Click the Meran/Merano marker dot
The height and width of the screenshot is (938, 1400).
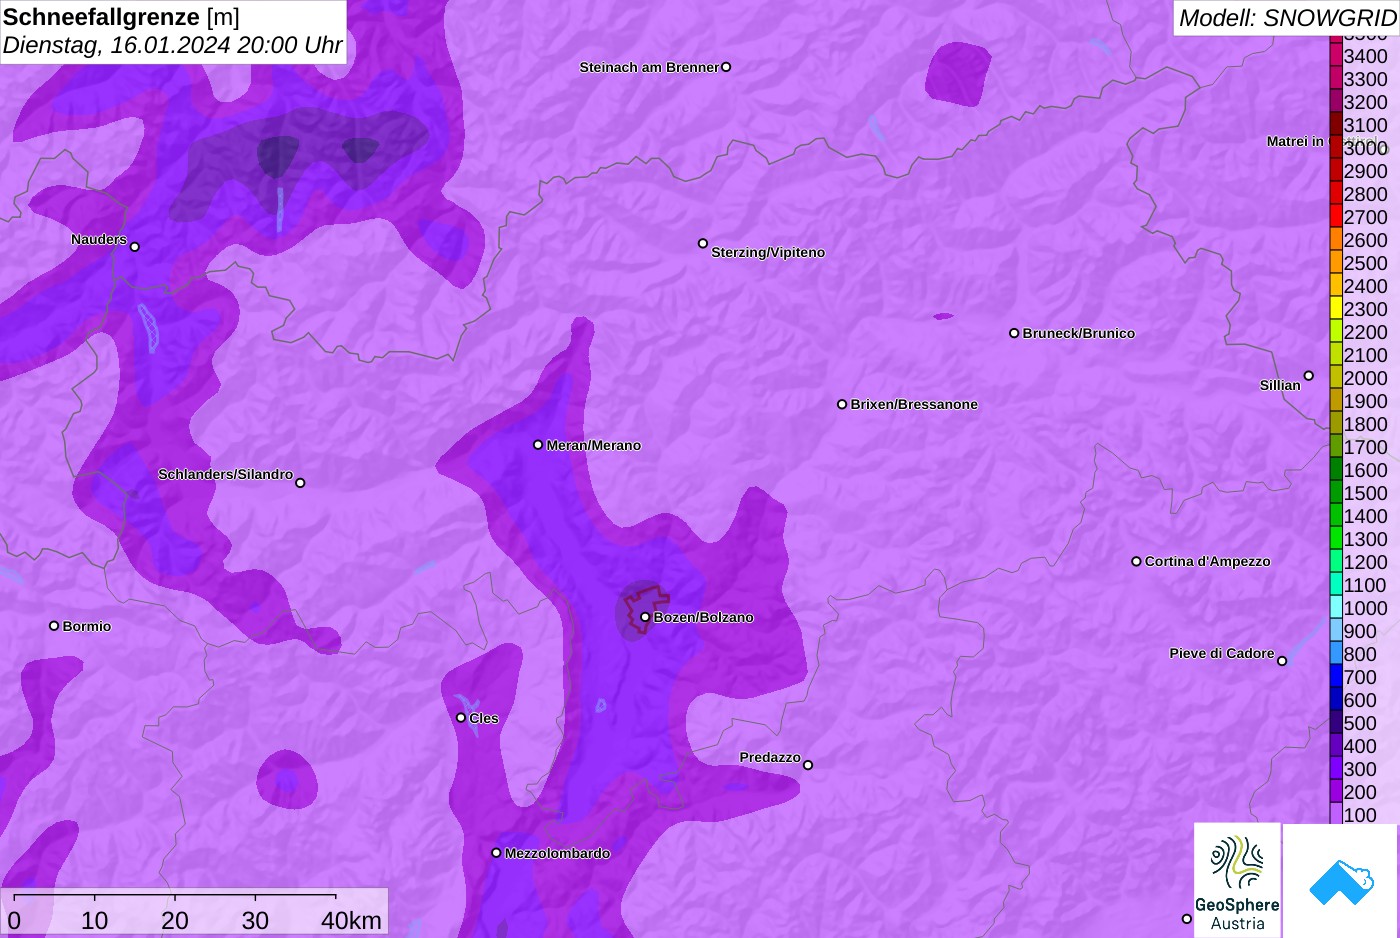(538, 445)
